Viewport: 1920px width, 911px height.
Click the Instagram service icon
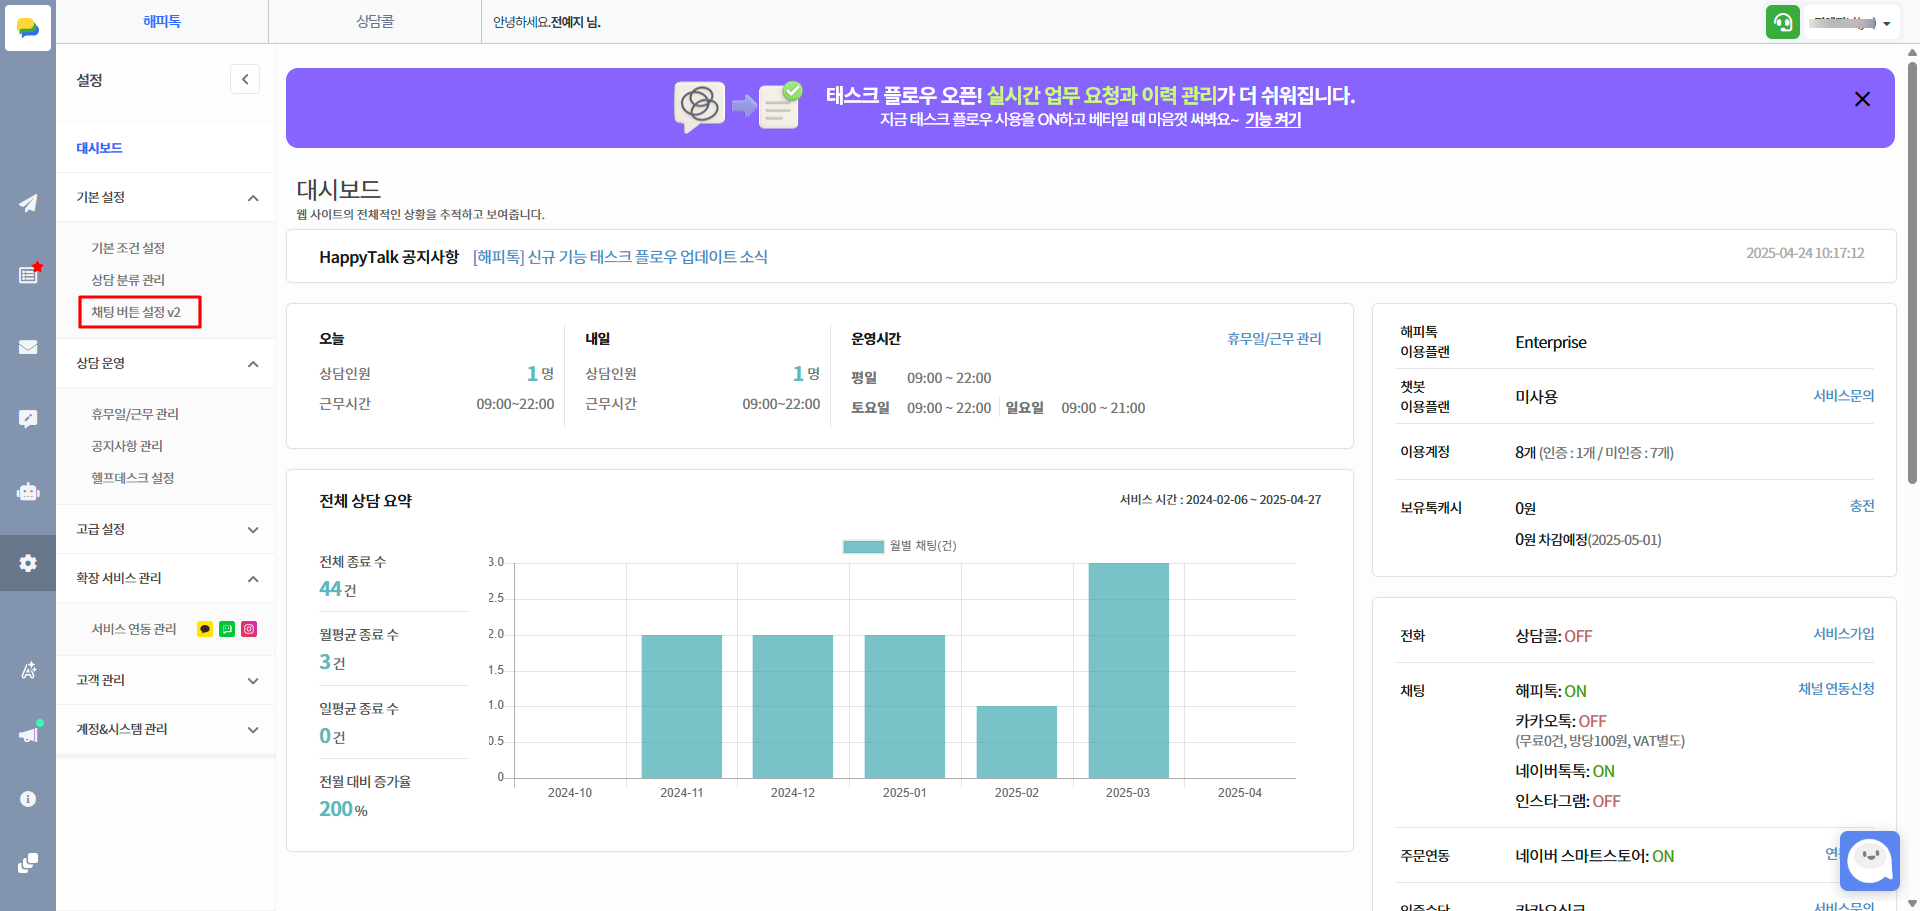click(249, 629)
